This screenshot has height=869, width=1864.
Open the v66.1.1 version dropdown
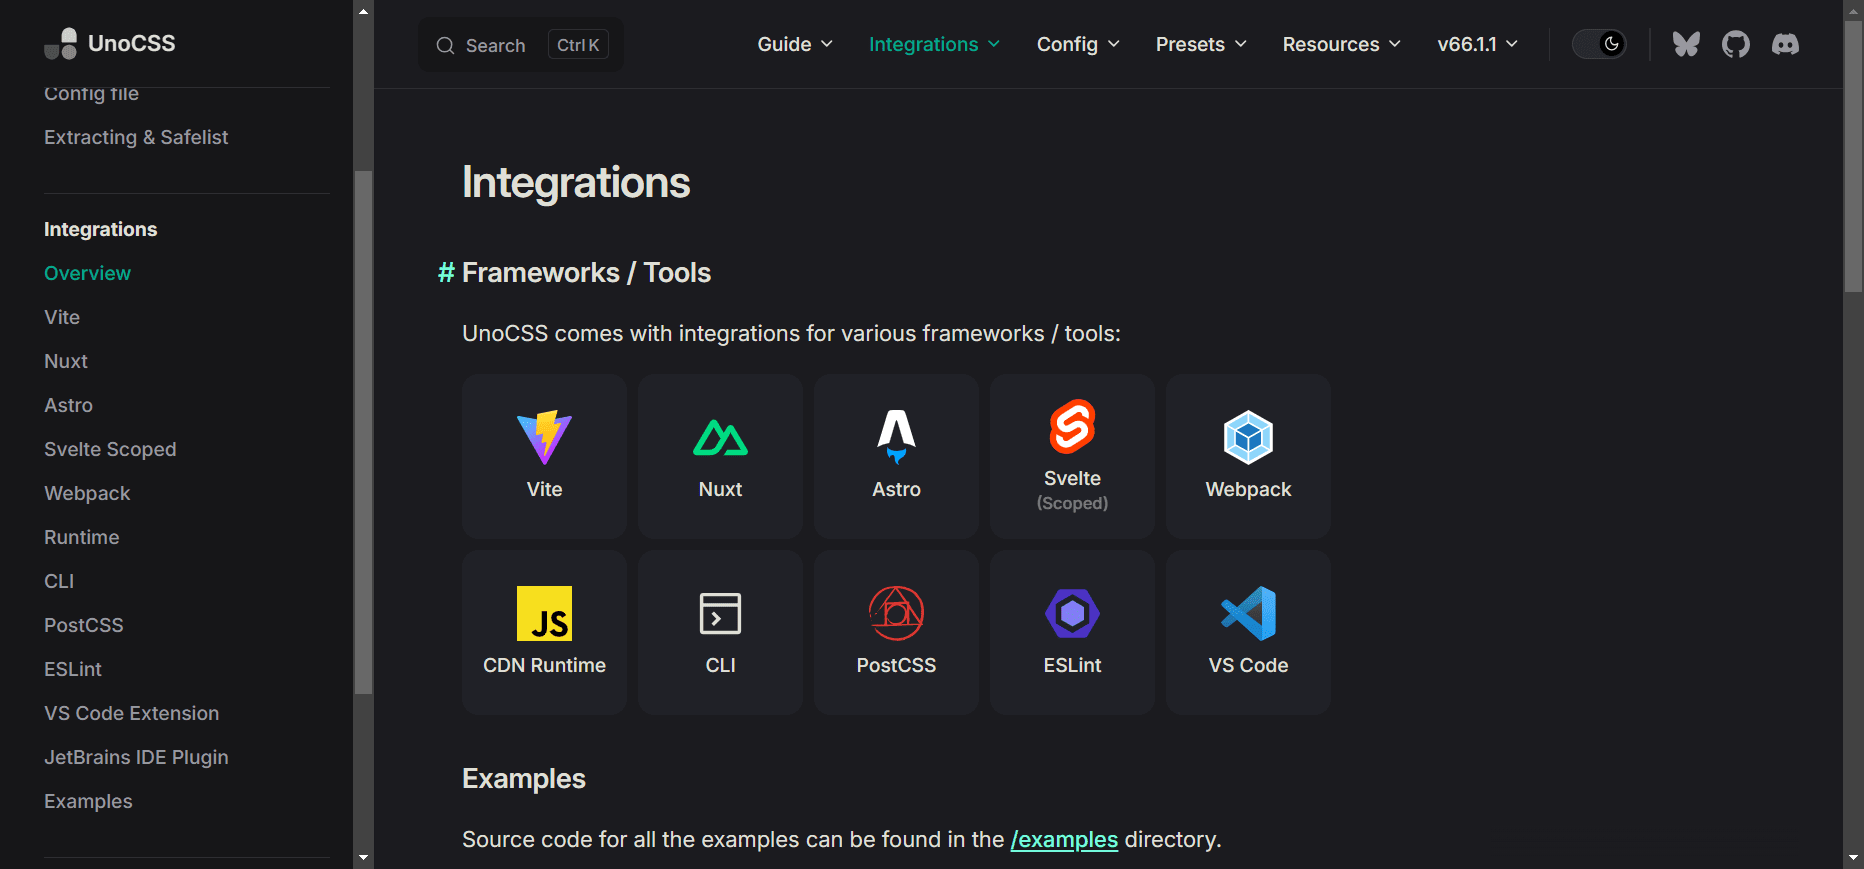[x=1478, y=44]
